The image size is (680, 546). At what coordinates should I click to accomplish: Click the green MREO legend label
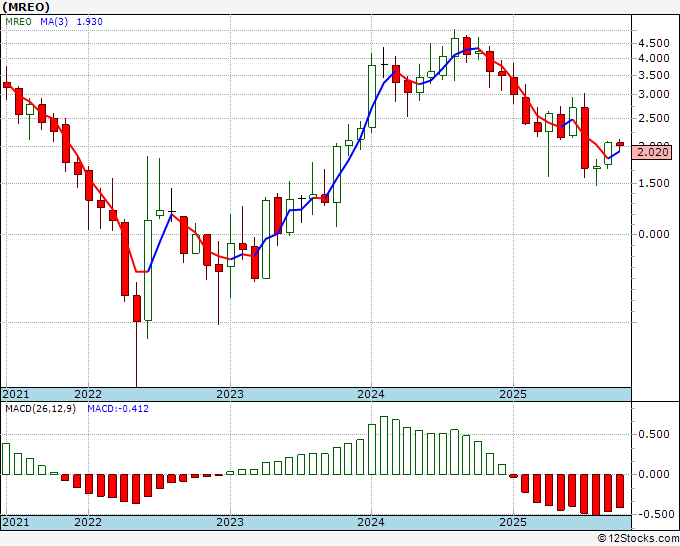coord(19,21)
